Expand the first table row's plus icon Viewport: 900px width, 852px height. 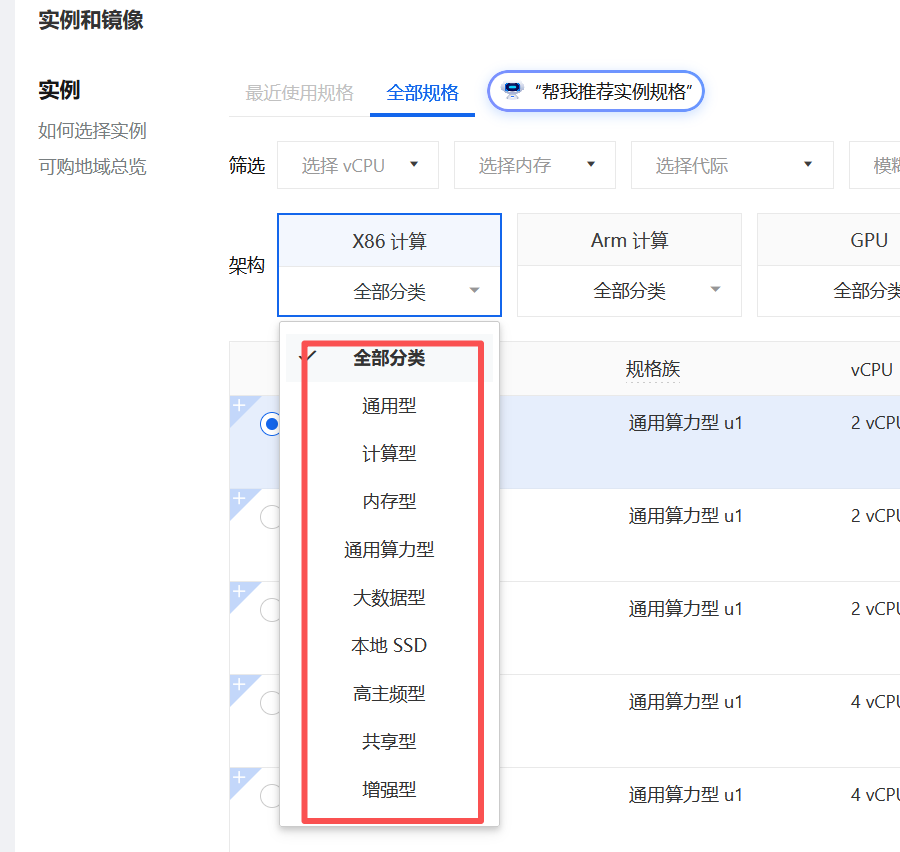(x=239, y=405)
